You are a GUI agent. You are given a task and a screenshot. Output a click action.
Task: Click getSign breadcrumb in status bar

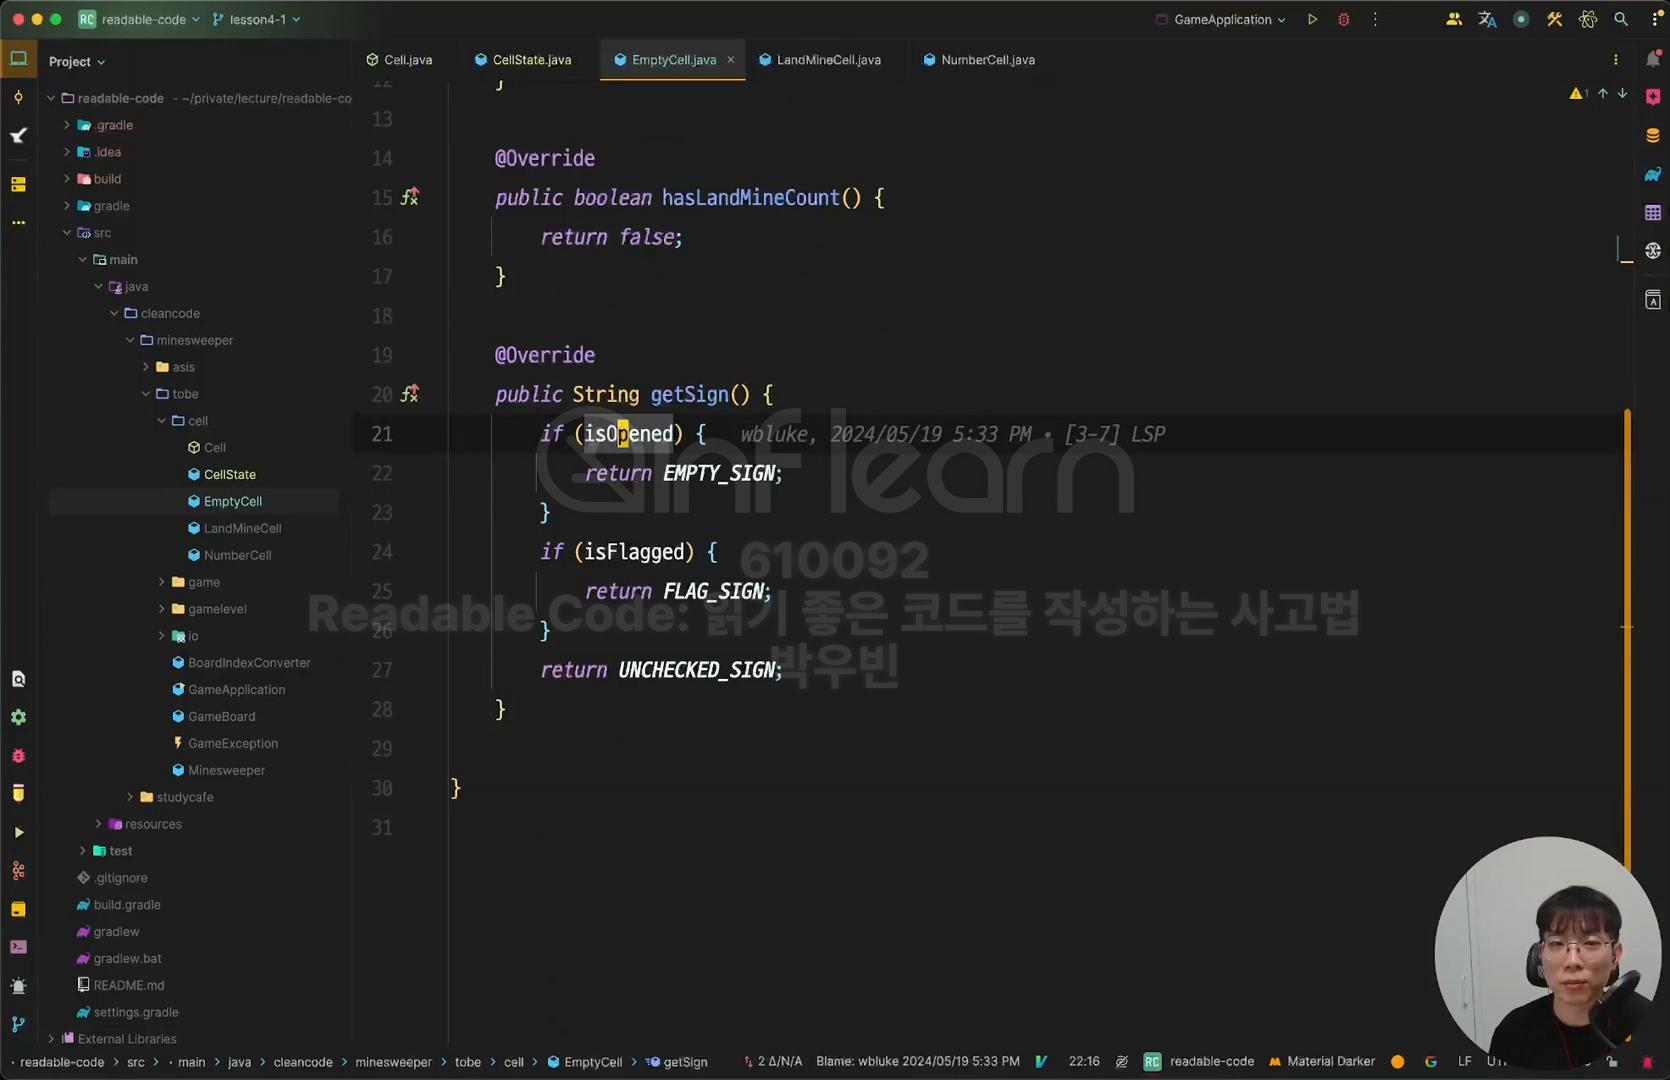tap(677, 1062)
